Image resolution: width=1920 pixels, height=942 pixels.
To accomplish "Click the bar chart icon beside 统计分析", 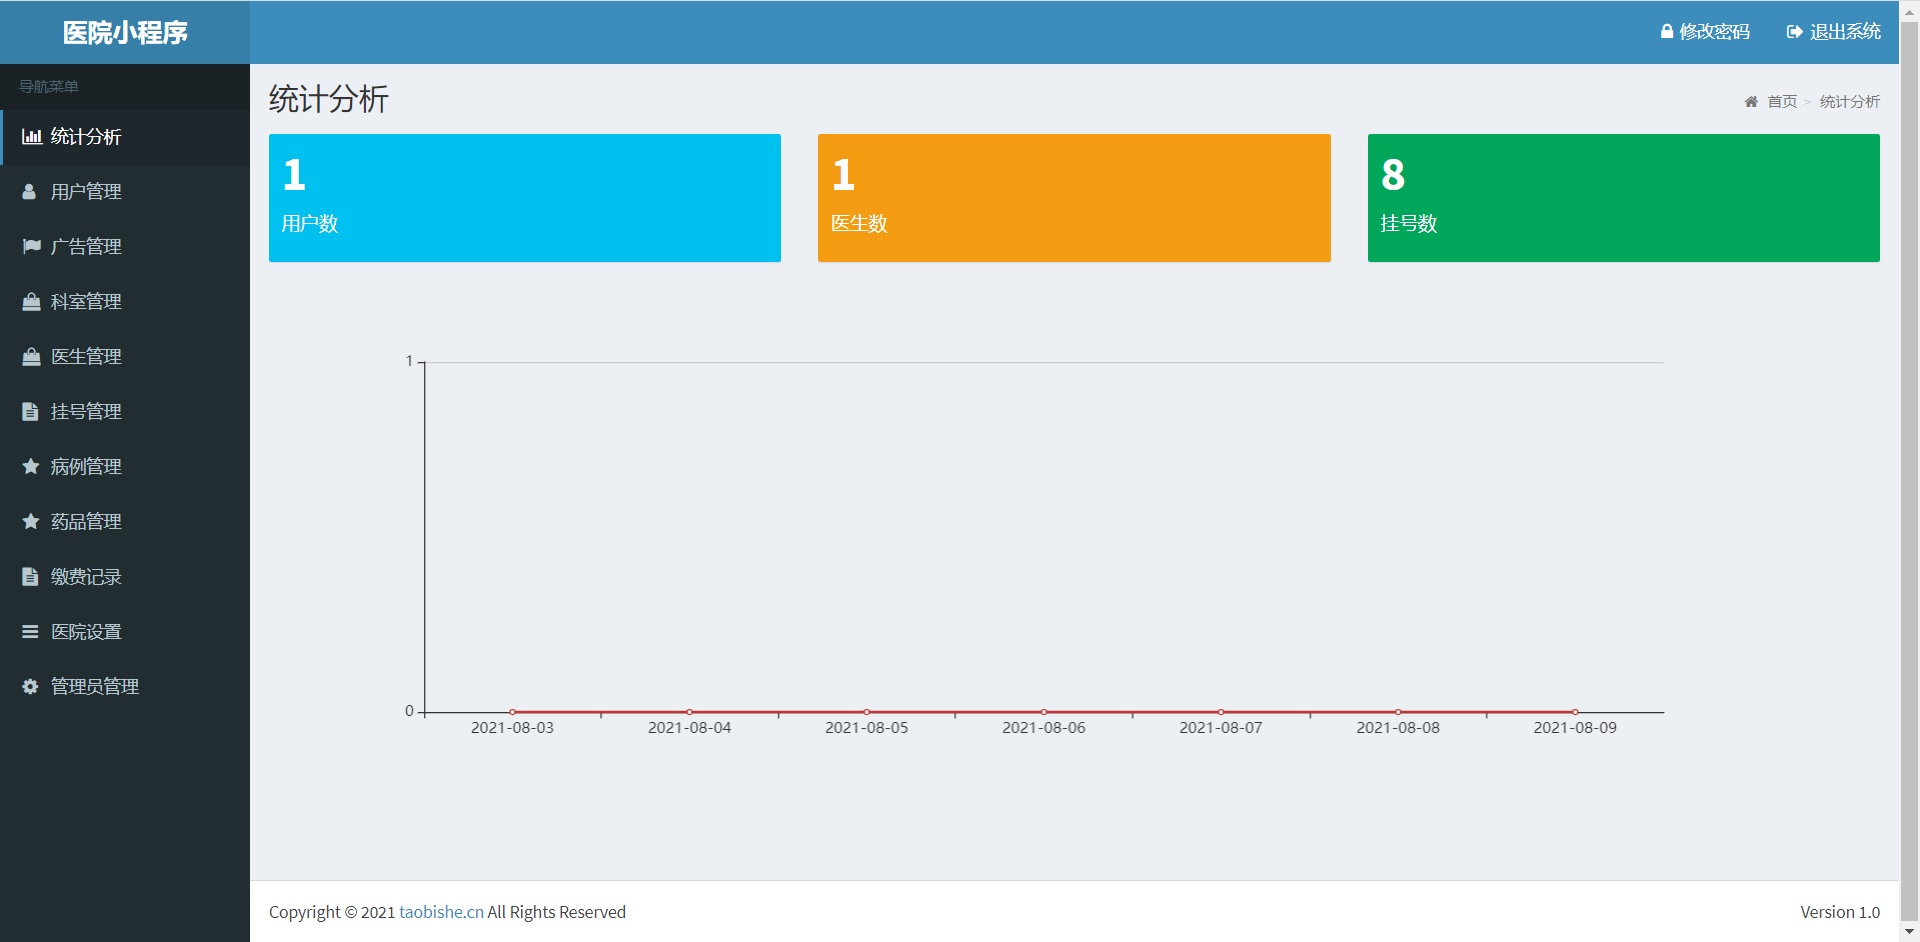I will click(32, 137).
